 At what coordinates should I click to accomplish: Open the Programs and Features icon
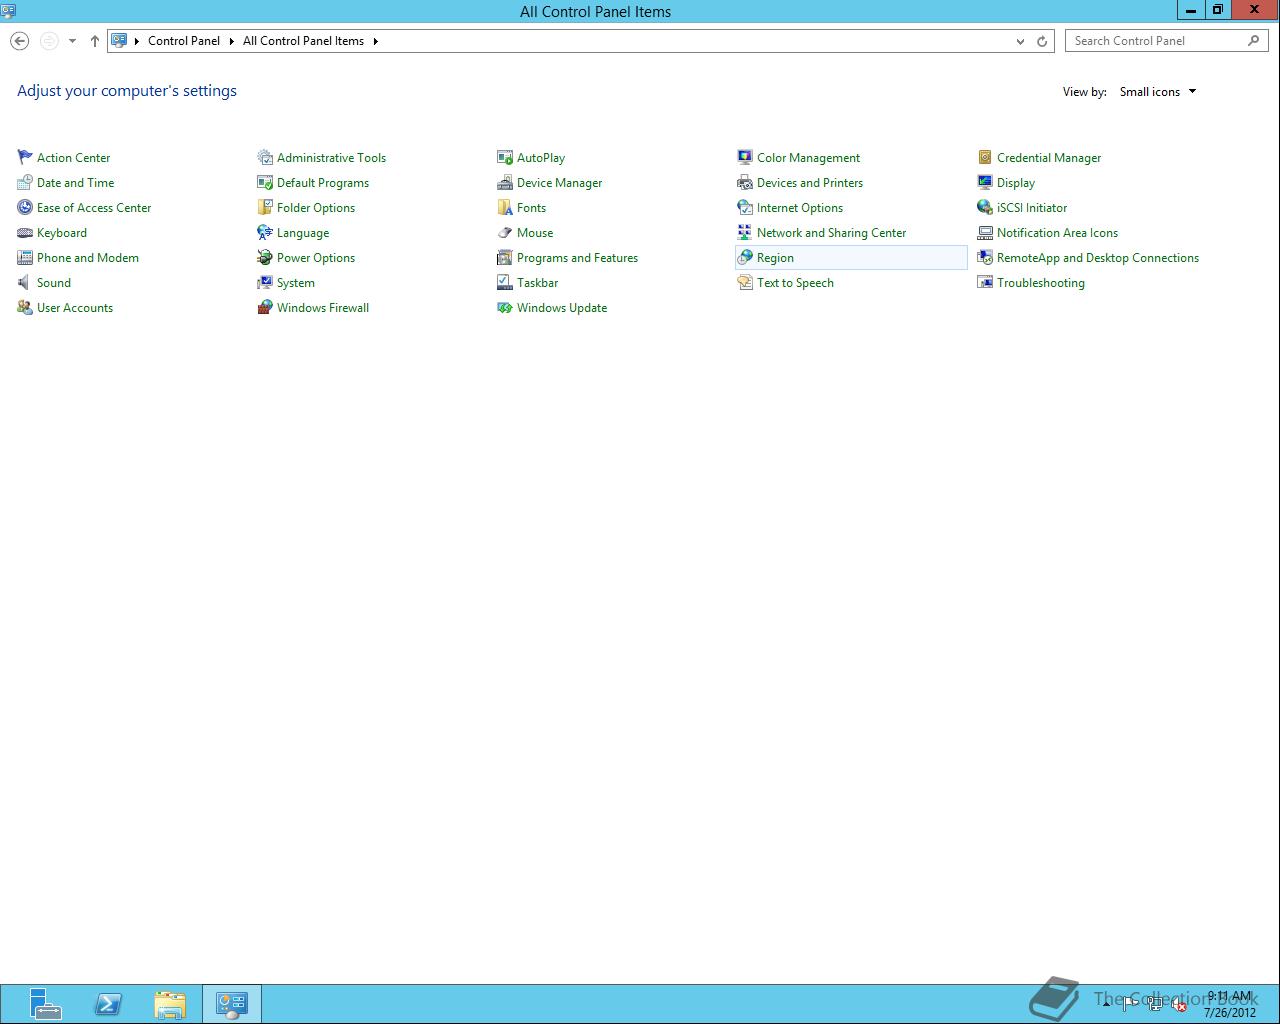pyautogui.click(x=505, y=257)
